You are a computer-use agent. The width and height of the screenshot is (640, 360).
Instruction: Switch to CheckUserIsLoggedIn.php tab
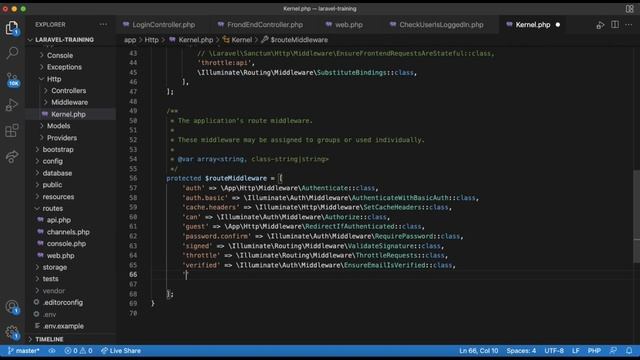(x=436, y=25)
